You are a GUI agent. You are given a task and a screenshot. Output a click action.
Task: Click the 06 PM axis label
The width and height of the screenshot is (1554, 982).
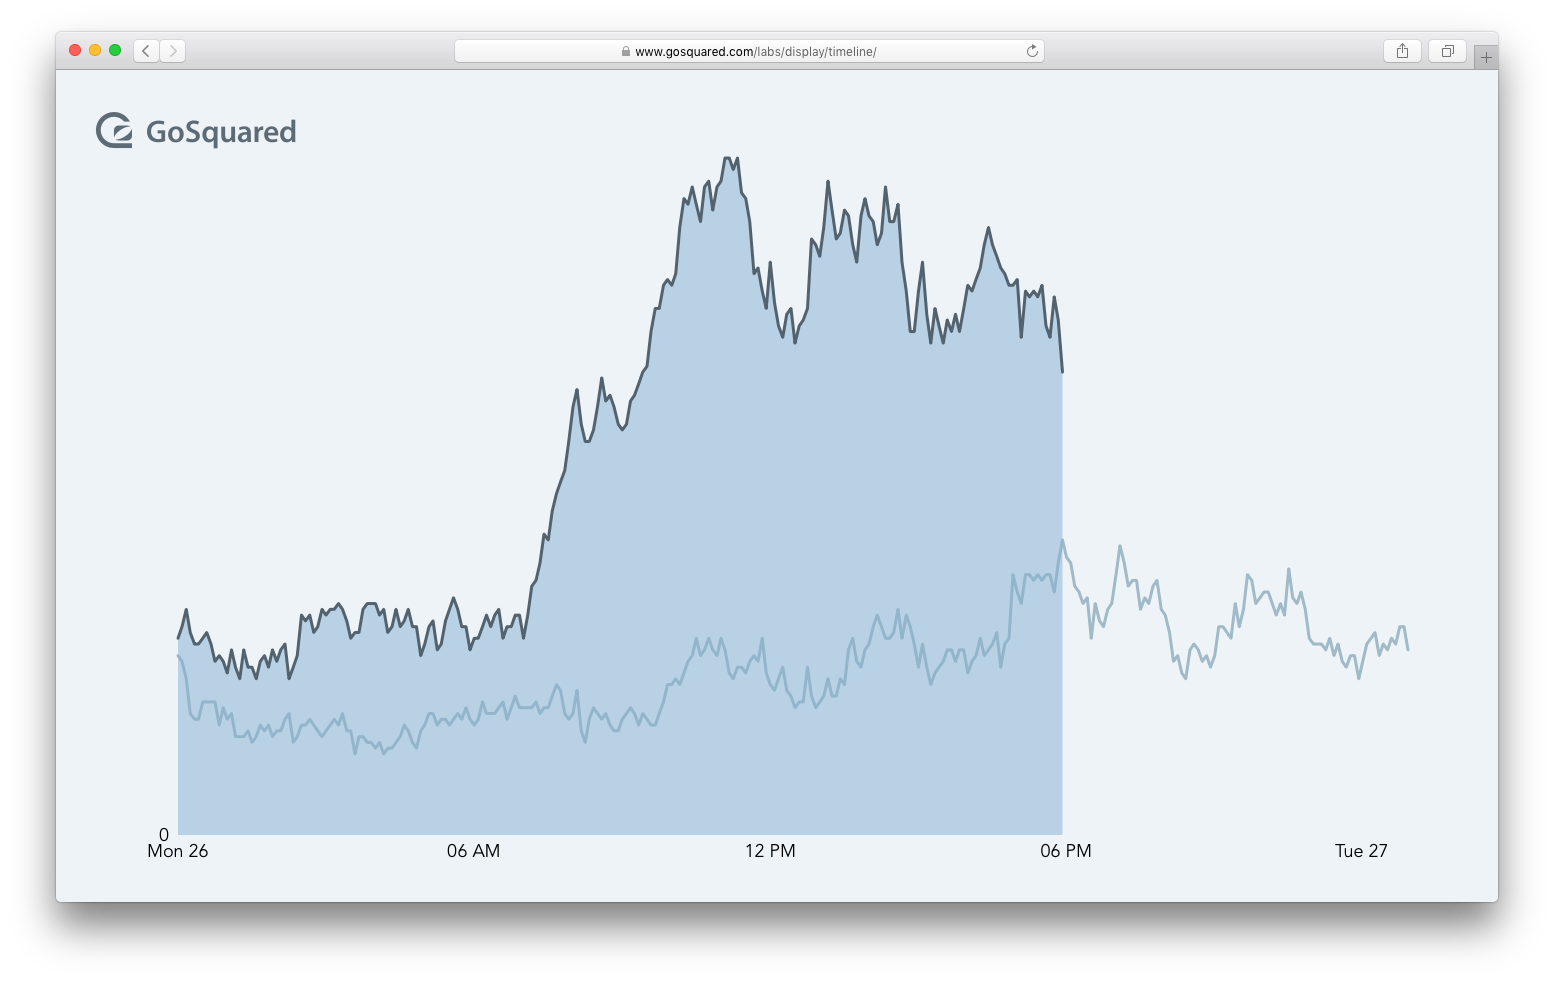(1066, 851)
